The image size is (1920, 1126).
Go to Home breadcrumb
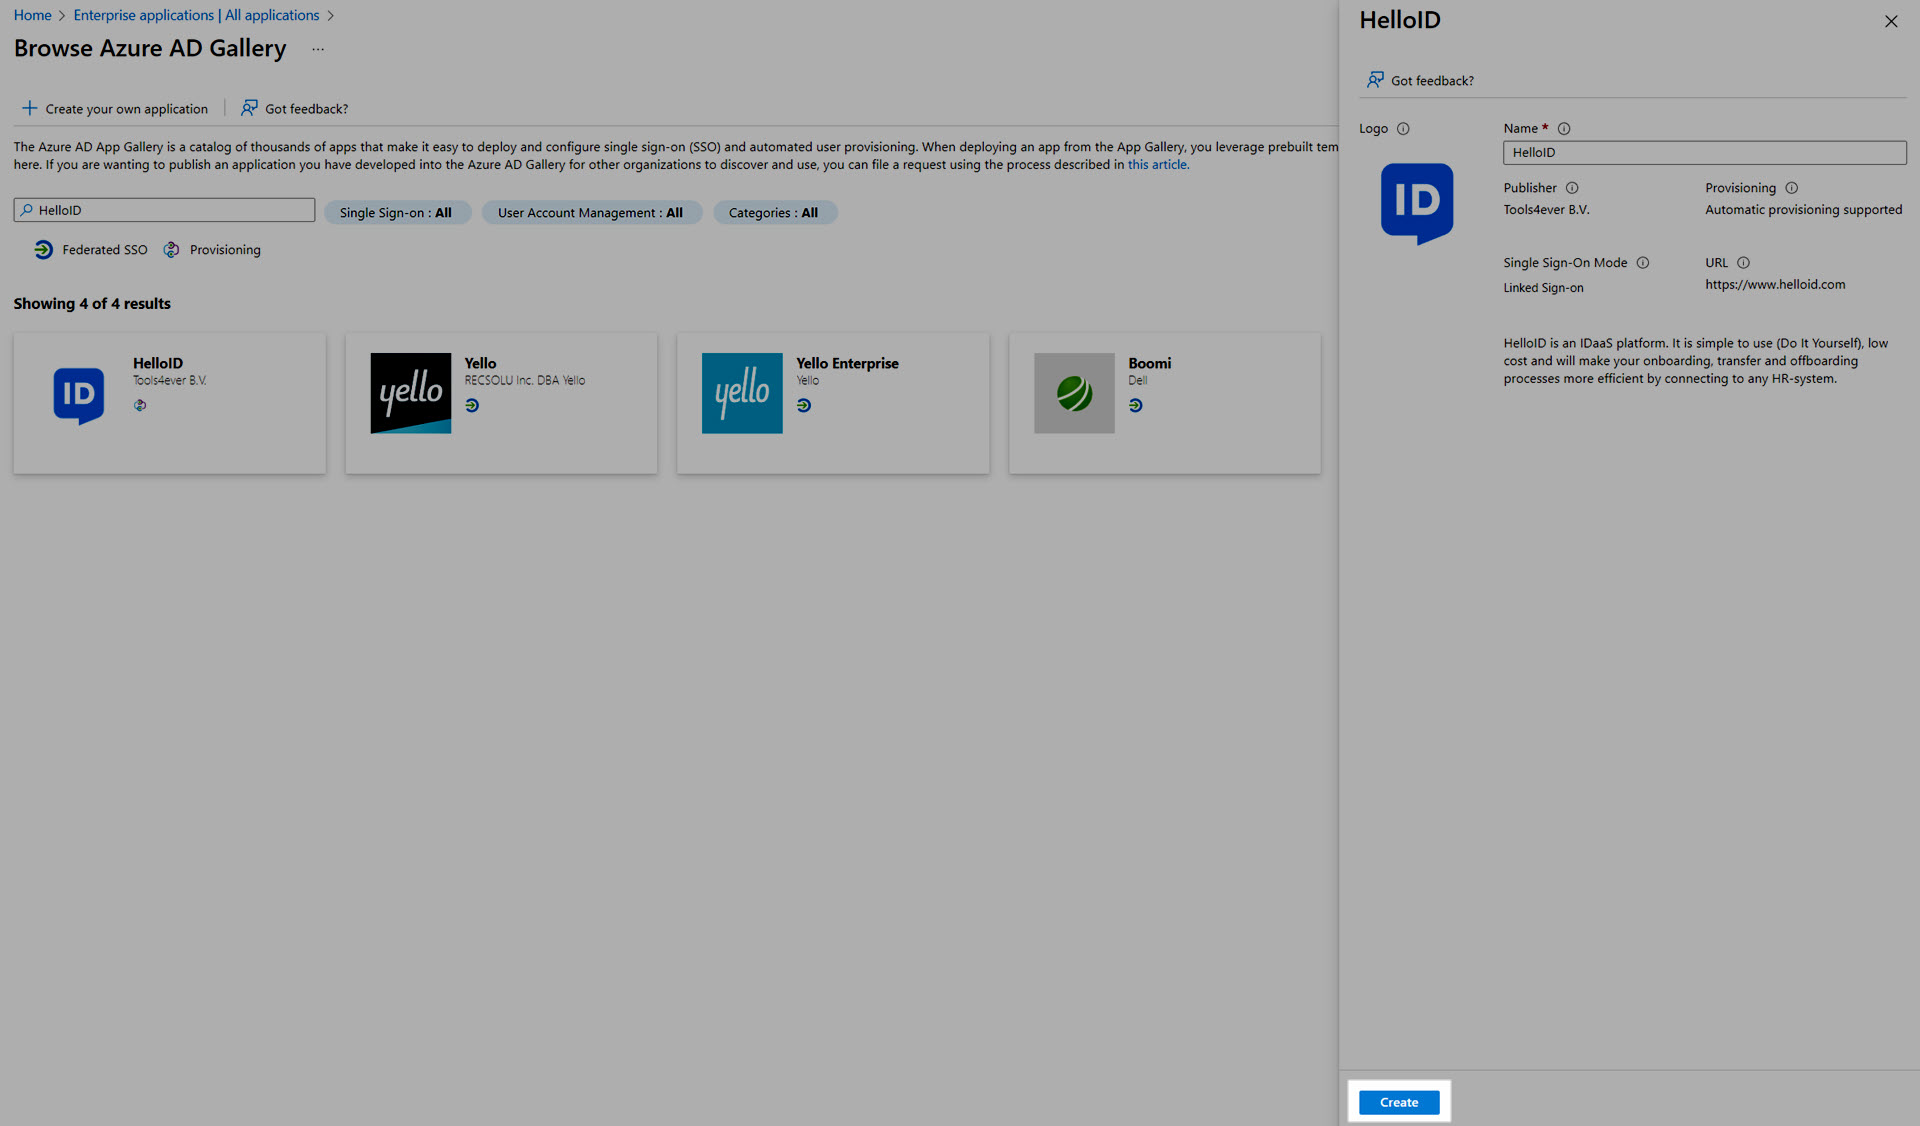coord(32,15)
